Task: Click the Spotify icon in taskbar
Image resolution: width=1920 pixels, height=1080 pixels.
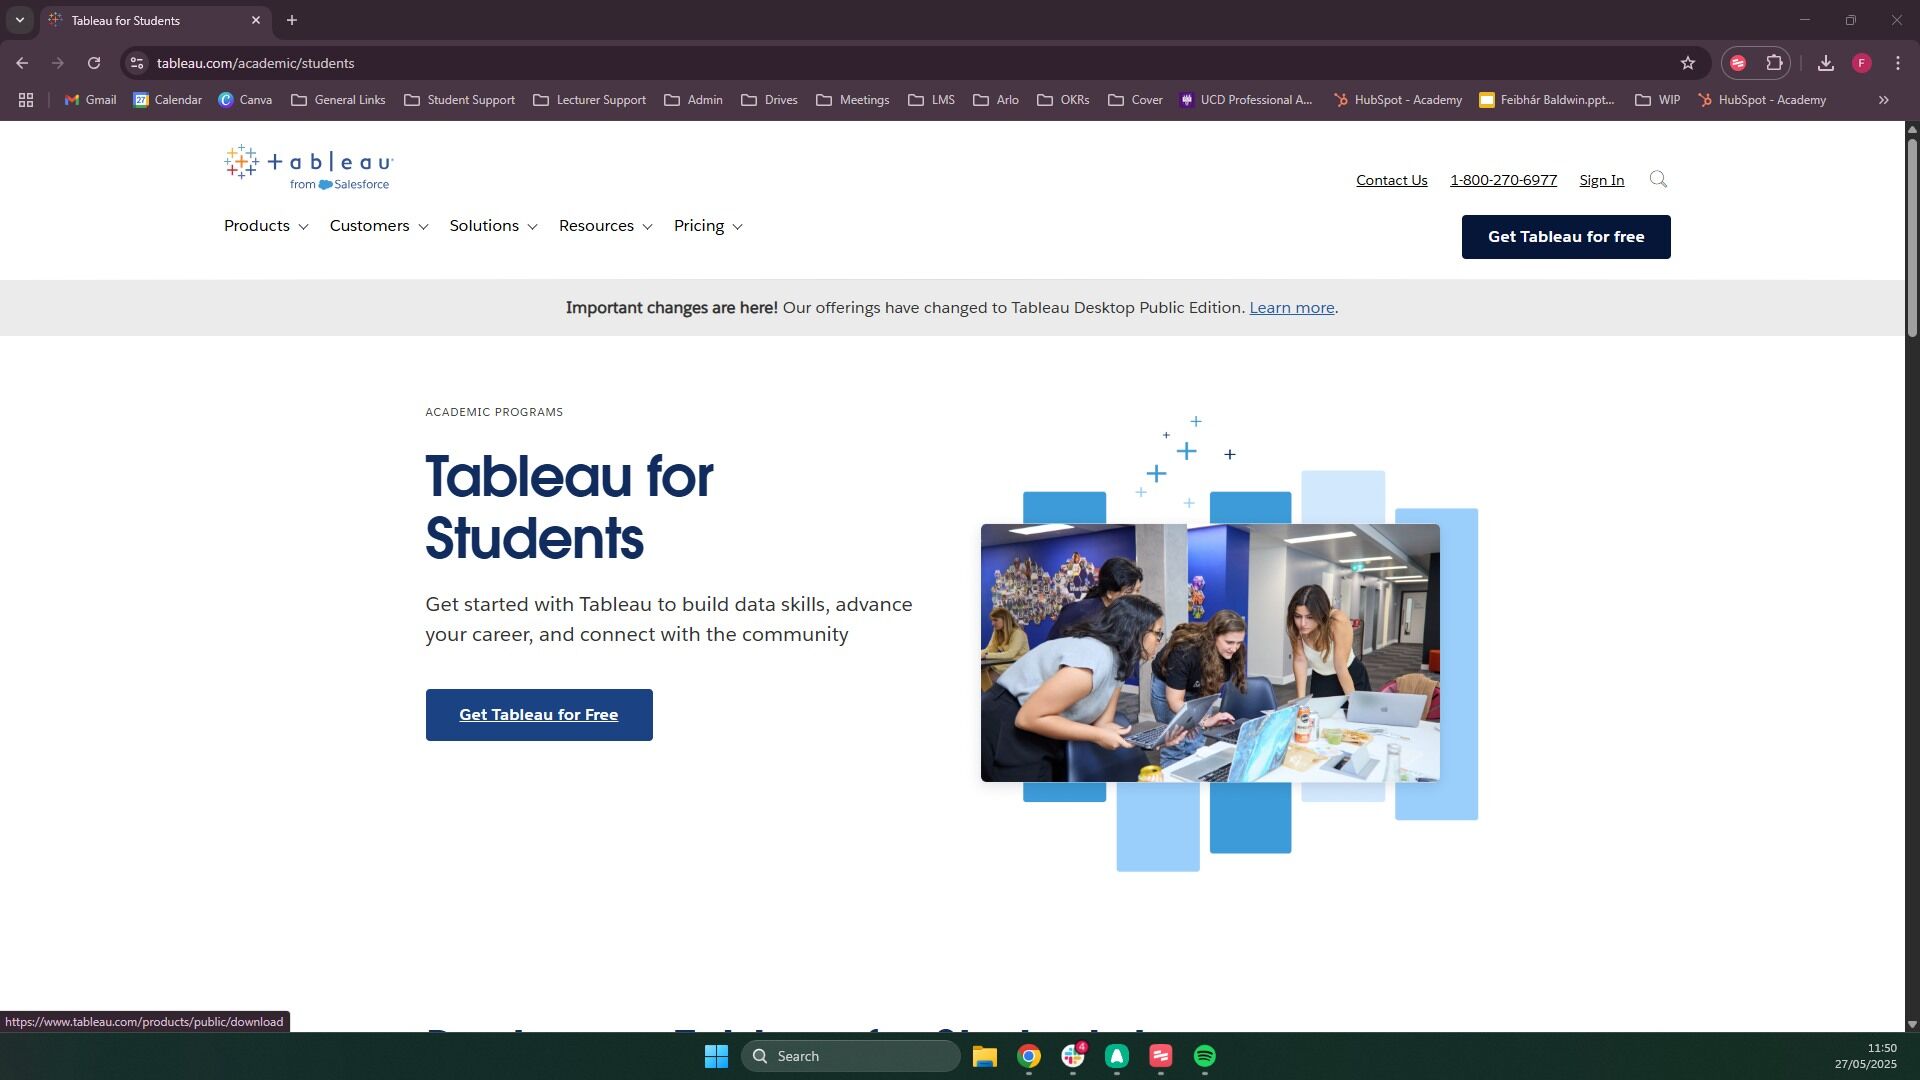Action: [1204, 1056]
